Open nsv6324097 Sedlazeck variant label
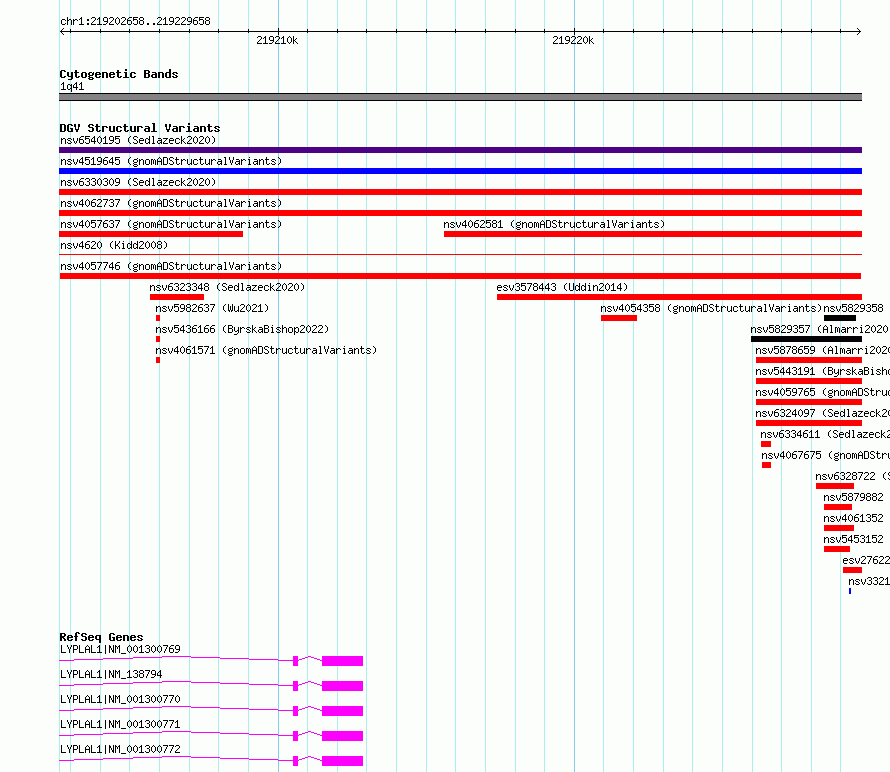This screenshot has width=890, height=772. click(822, 413)
